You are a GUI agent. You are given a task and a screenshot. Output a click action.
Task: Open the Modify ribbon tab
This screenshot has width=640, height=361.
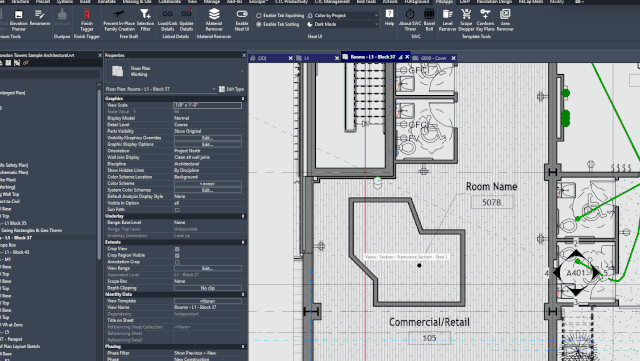coord(557,2)
